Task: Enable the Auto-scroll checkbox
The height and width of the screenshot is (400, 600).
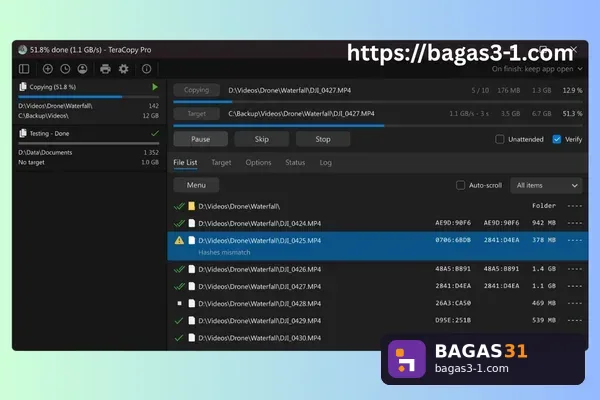Action: 460,185
